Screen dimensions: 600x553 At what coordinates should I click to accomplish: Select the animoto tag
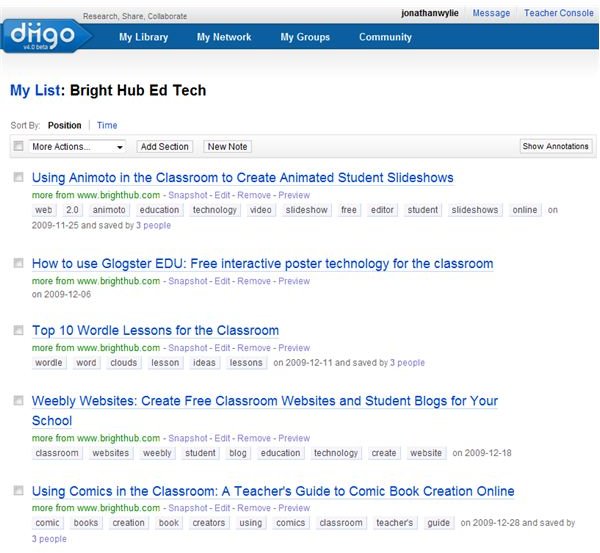click(x=109, y=210)
